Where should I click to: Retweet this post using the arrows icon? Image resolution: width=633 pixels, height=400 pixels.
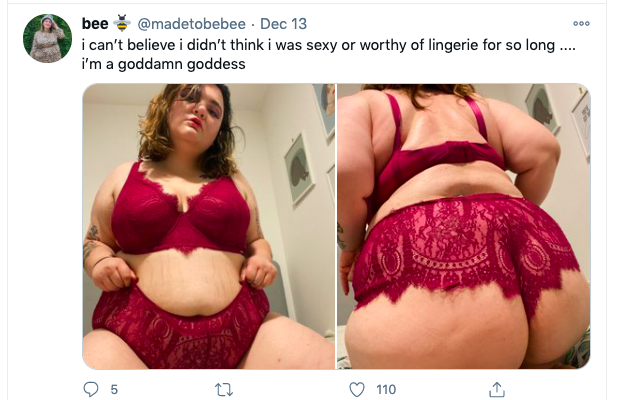pos(224,390)
